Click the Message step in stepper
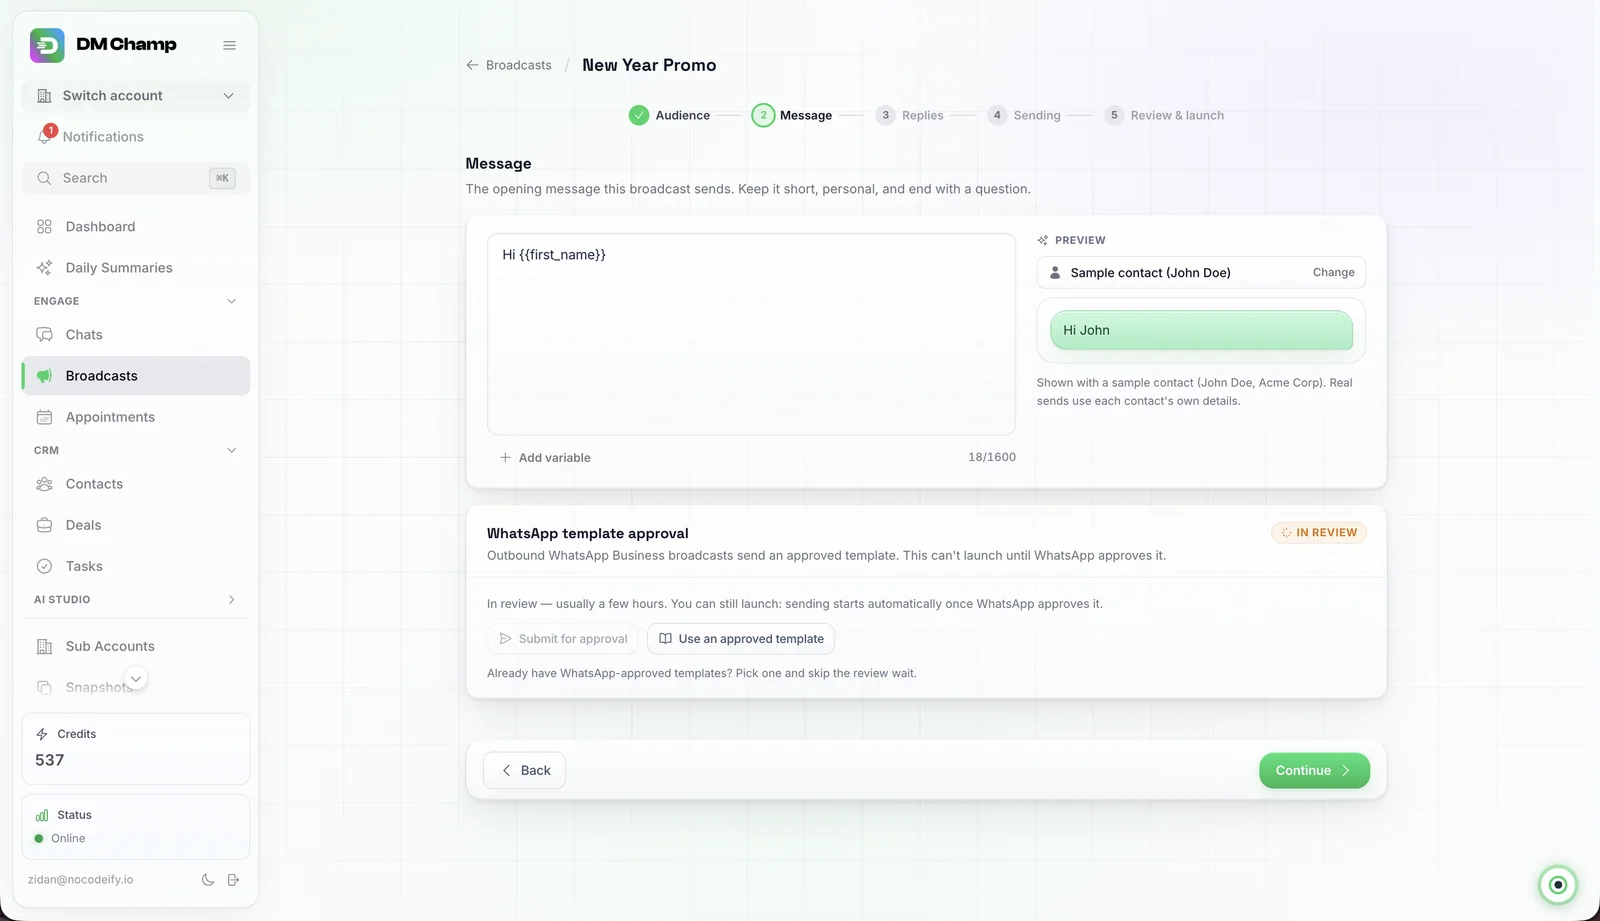 (x=792, y=115)
